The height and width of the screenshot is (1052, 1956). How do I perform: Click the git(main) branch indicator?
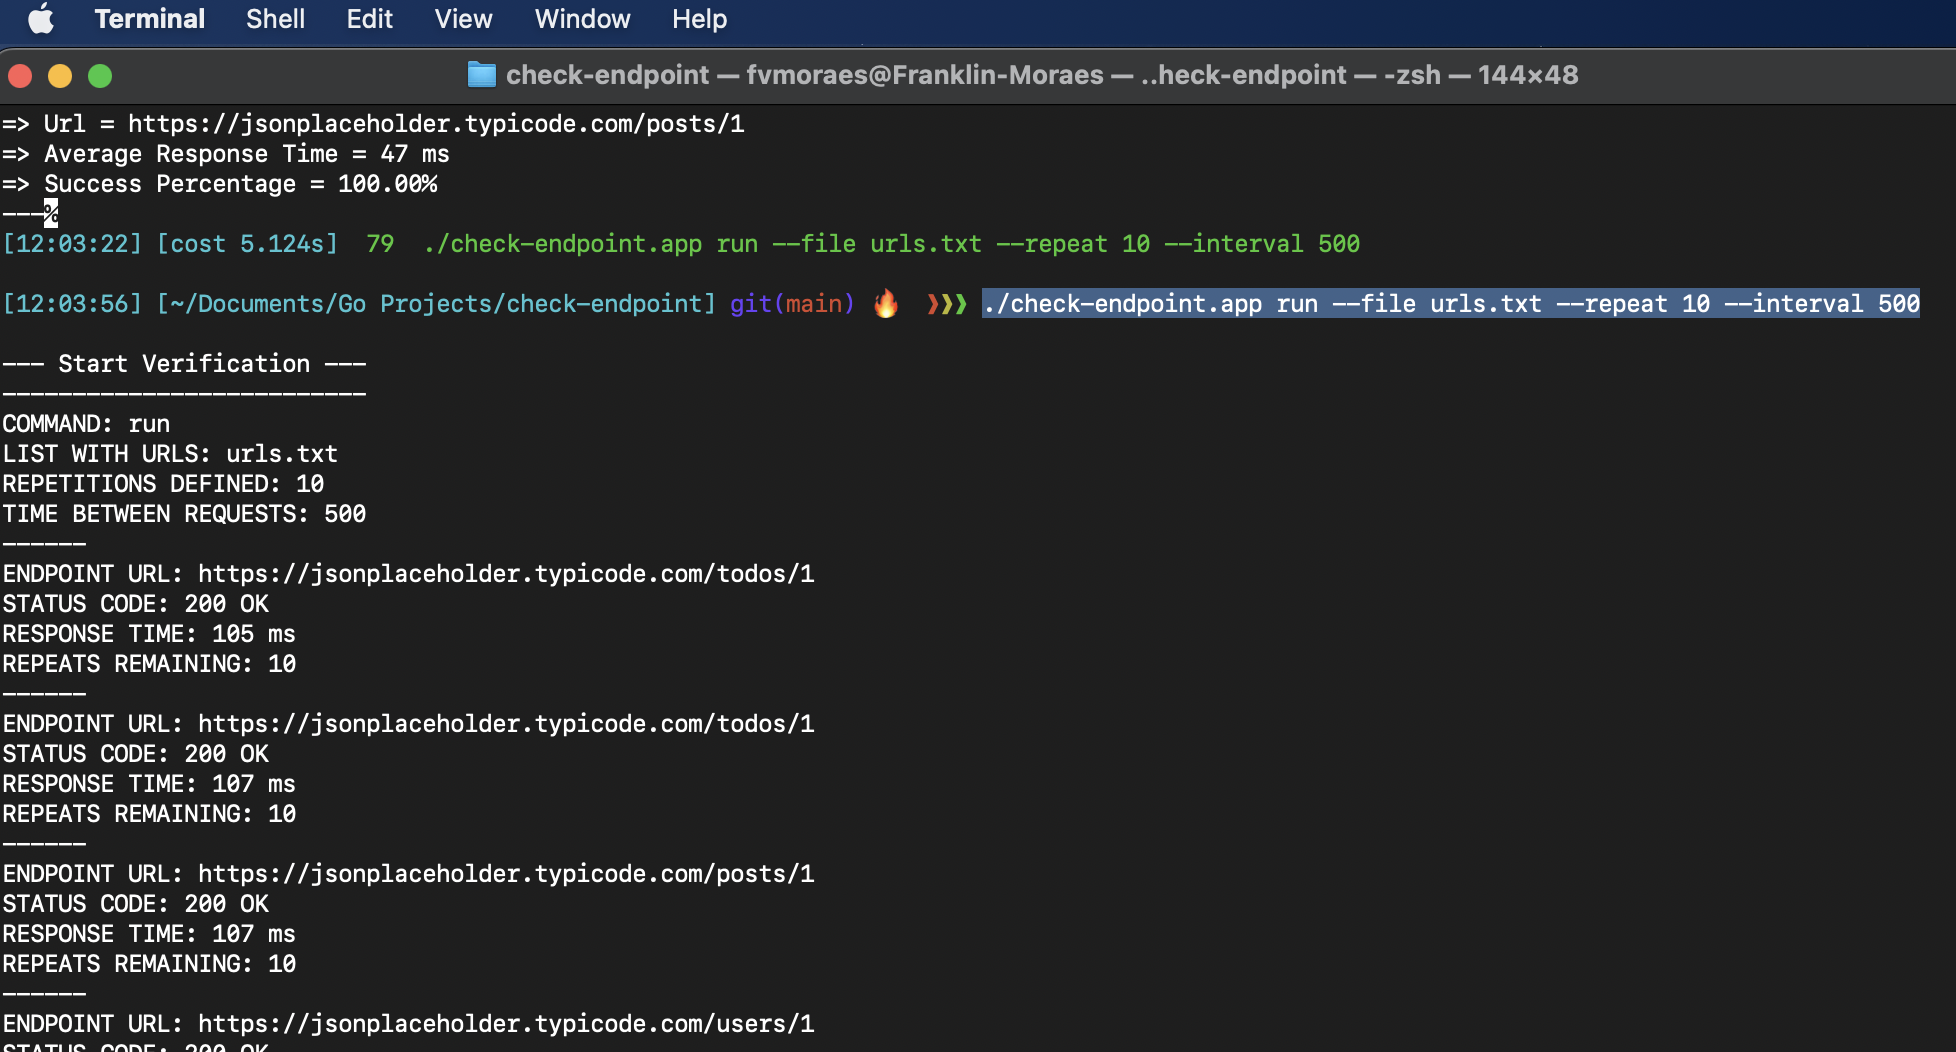pyautogui.click(x=792, y=304)
